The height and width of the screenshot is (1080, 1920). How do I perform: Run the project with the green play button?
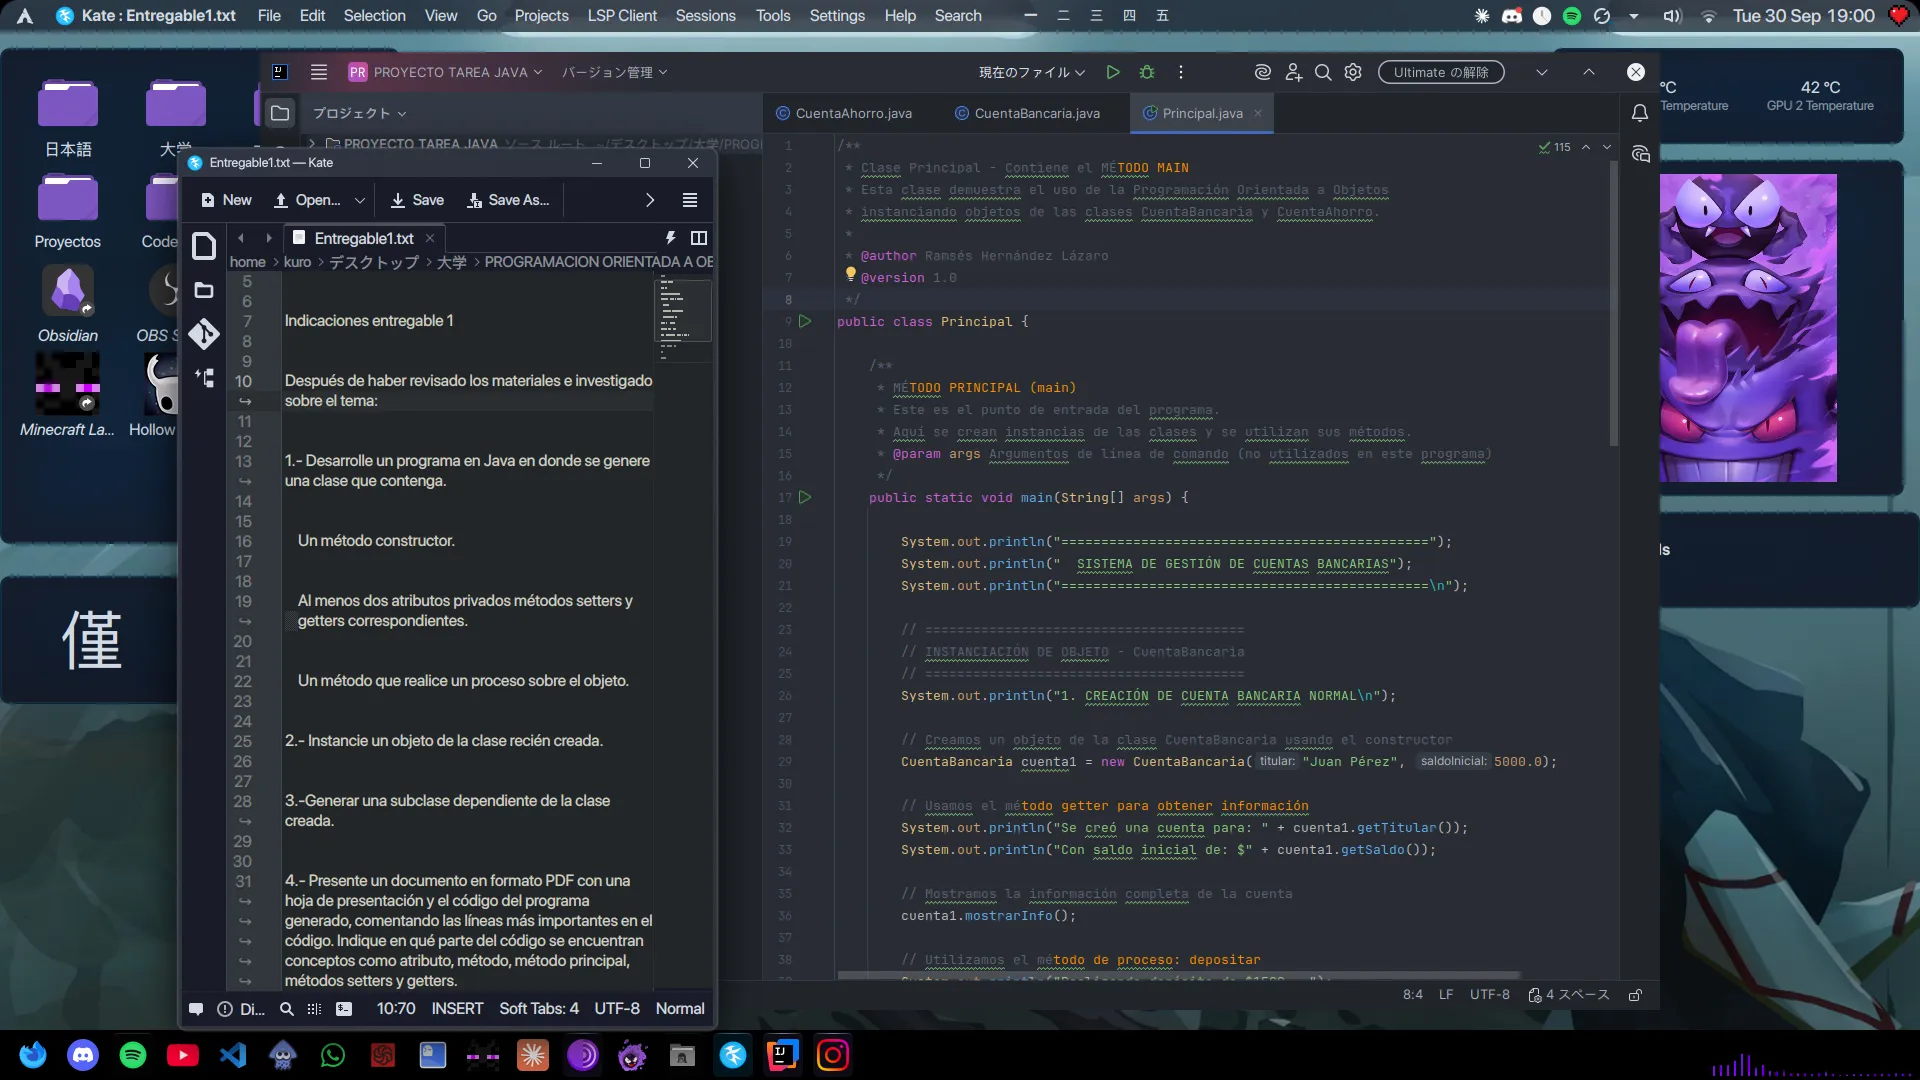pos(1112,72)
